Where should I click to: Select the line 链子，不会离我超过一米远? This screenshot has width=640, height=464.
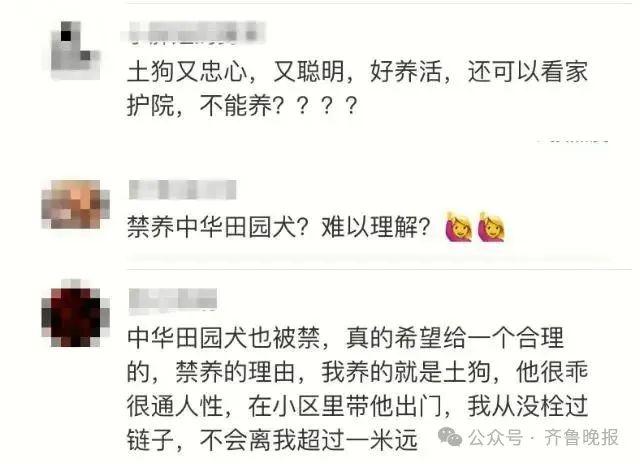pyautogui.click(x=273, y=440)
